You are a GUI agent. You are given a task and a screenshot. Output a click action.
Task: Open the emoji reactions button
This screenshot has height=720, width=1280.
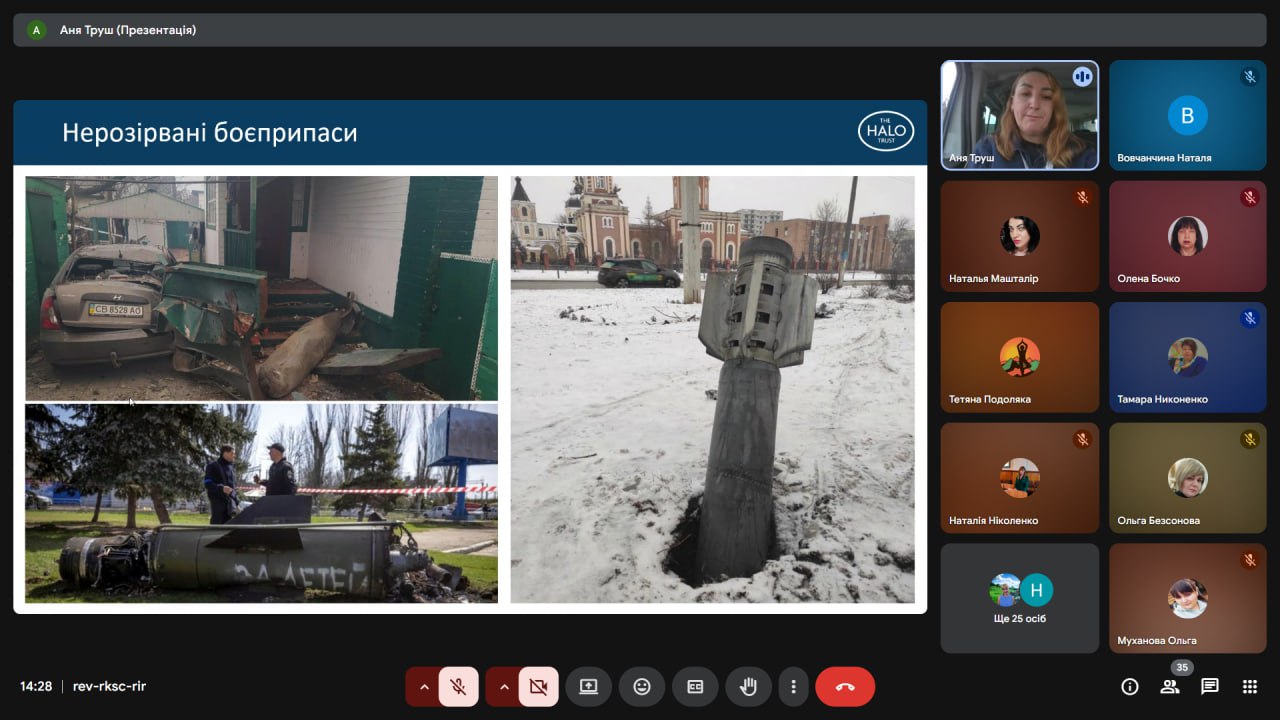pyautogui.click(x=642, y=687)
